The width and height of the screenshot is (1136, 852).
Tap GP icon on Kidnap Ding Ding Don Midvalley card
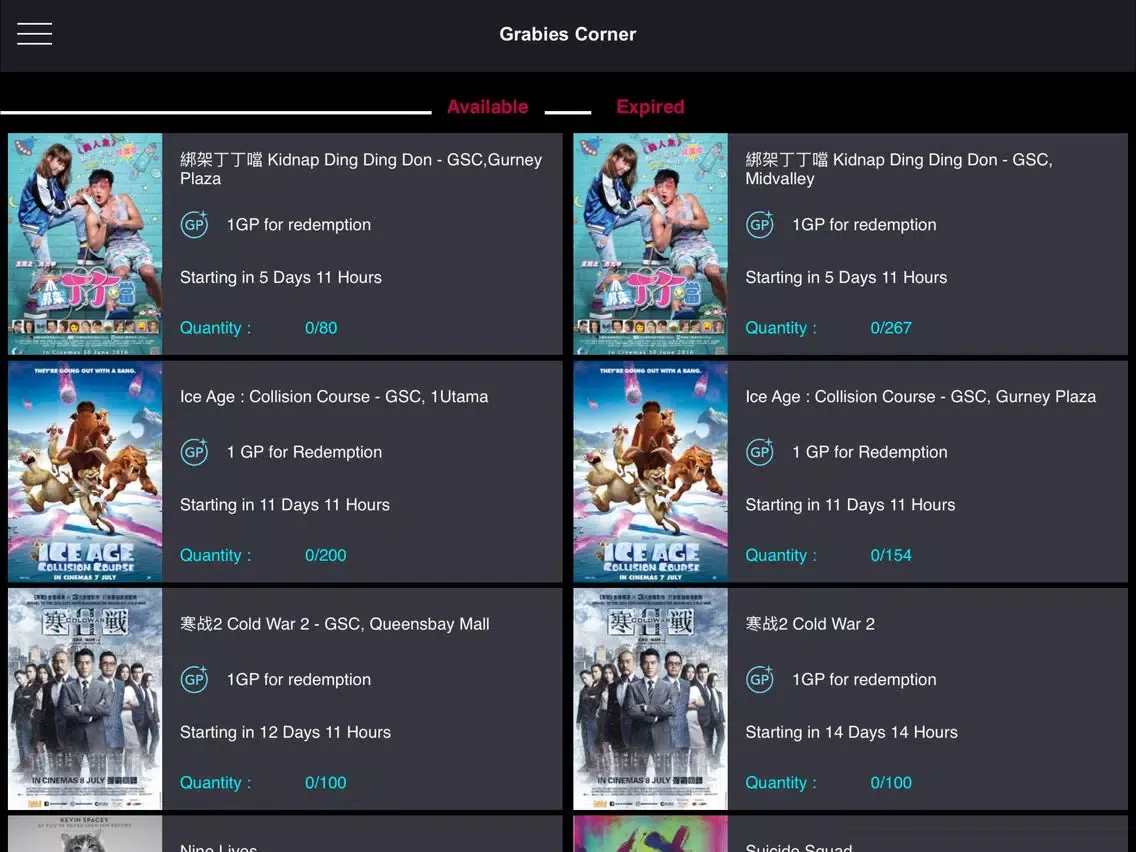(759, 225)
